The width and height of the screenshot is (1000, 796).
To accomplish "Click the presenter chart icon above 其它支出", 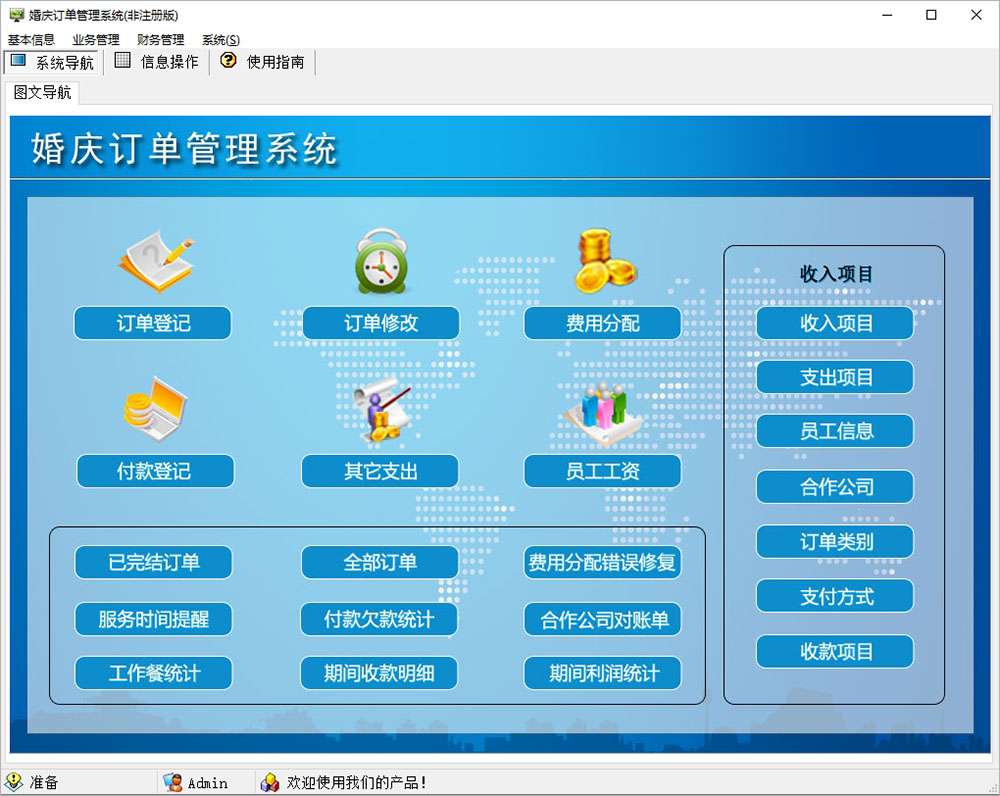I will (x=383, y=411).
